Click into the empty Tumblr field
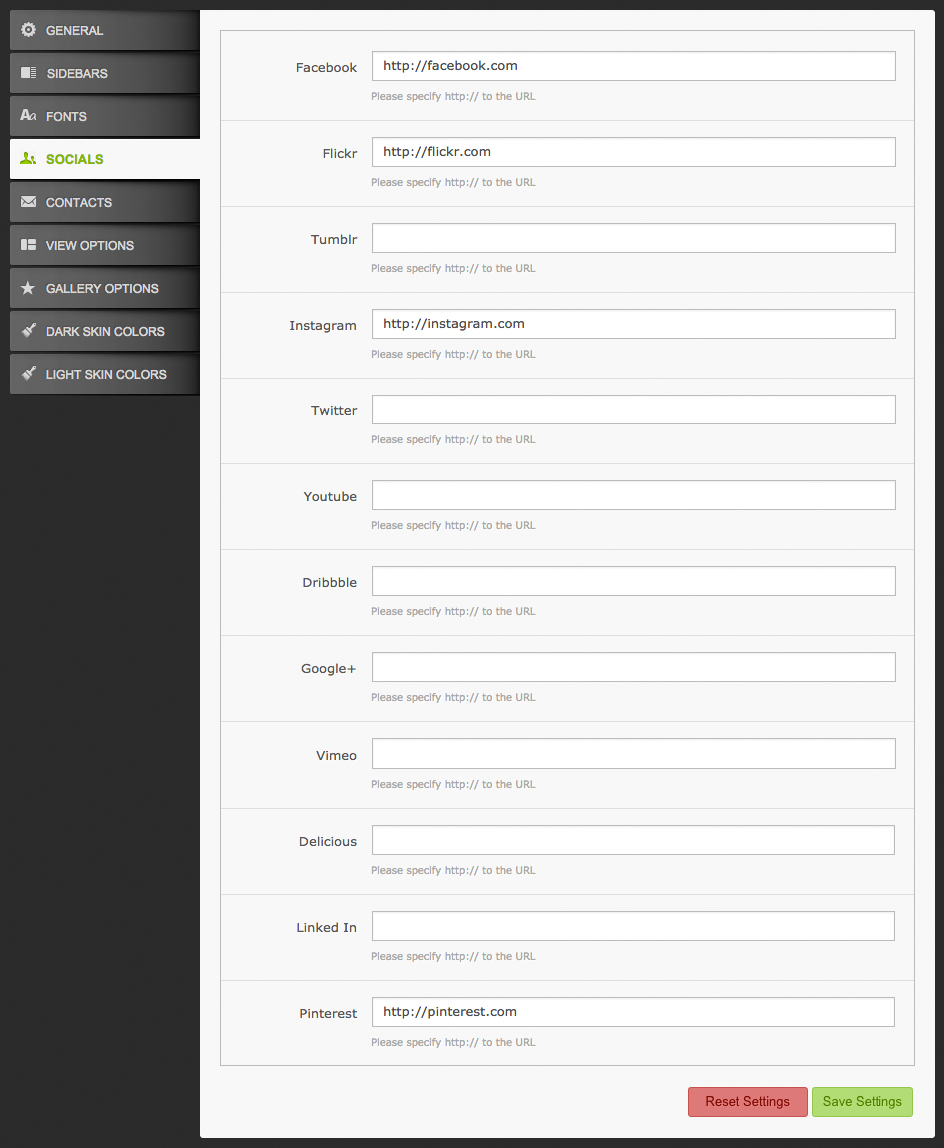The height and width of the screenshot is (1148, 944). coord(633,238)
